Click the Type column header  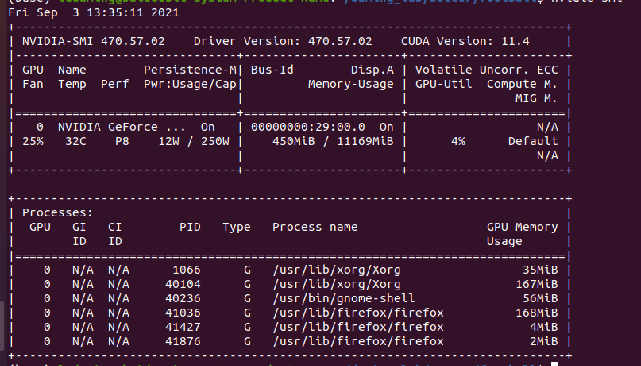236,227
